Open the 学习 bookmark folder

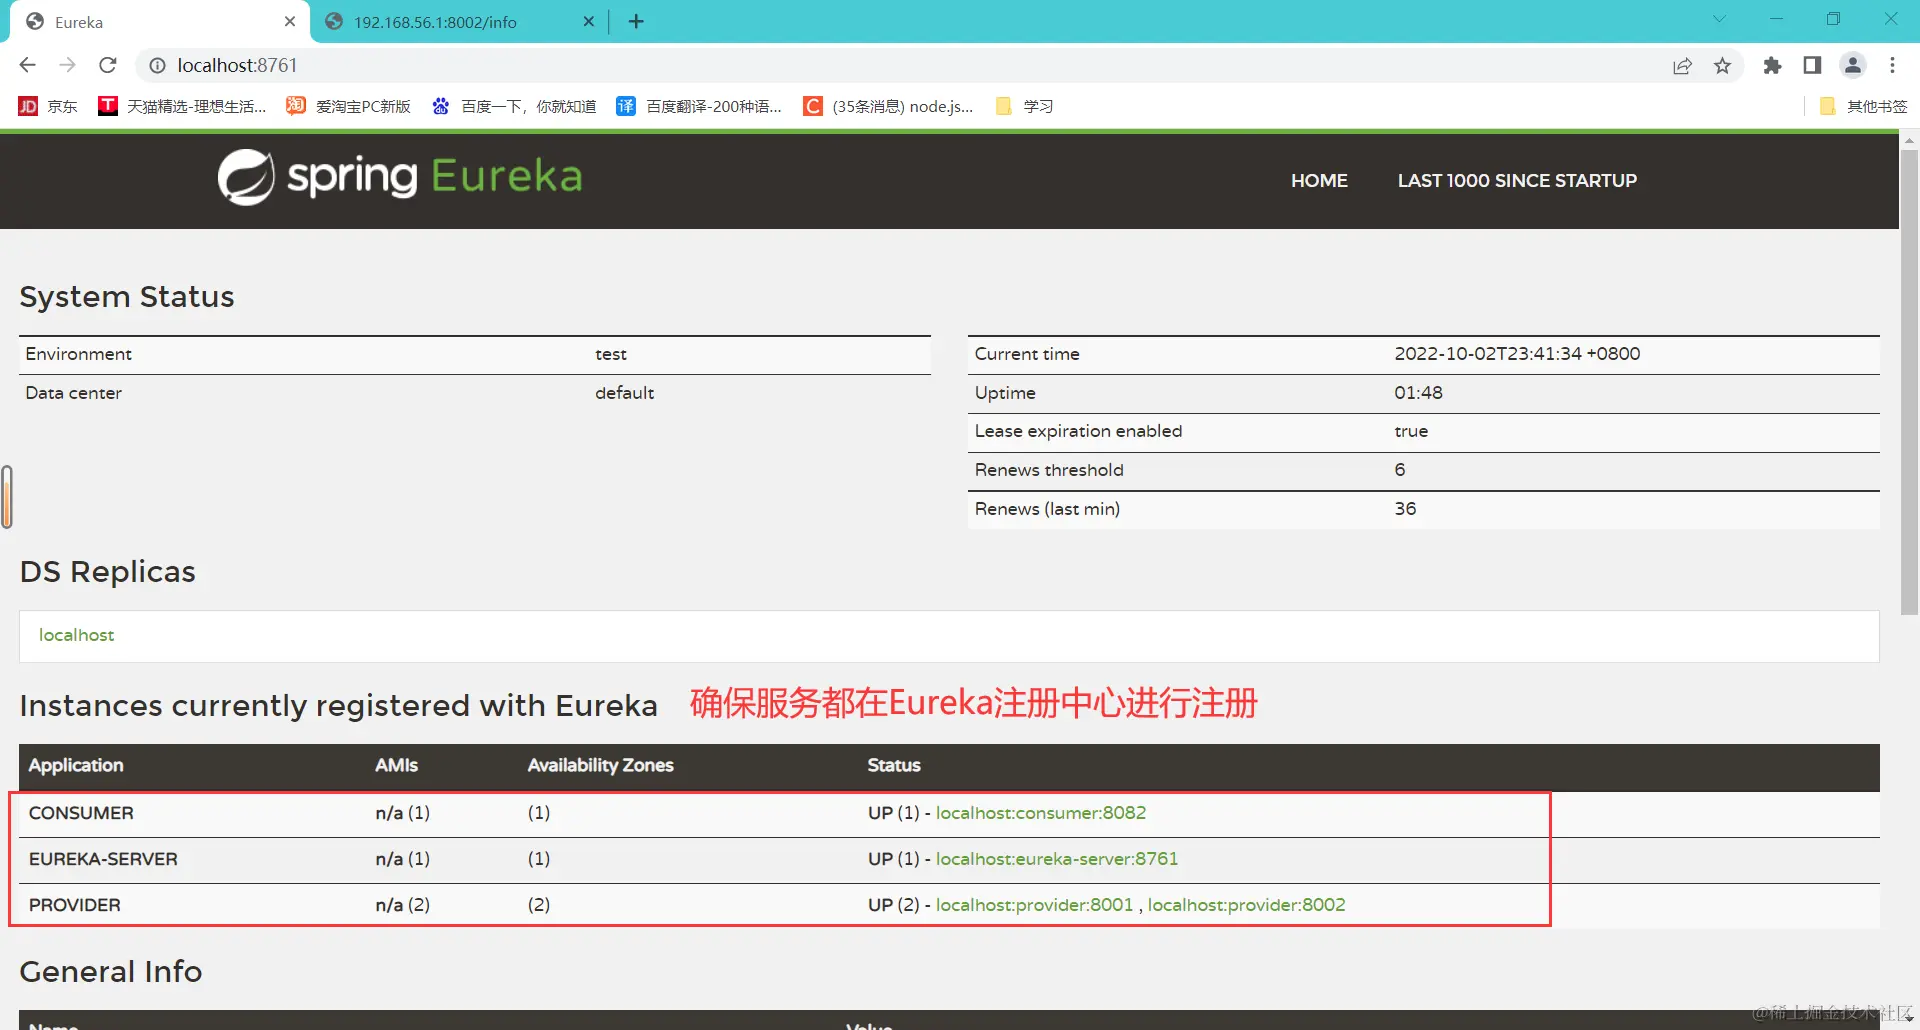[x=1025, y=106]
